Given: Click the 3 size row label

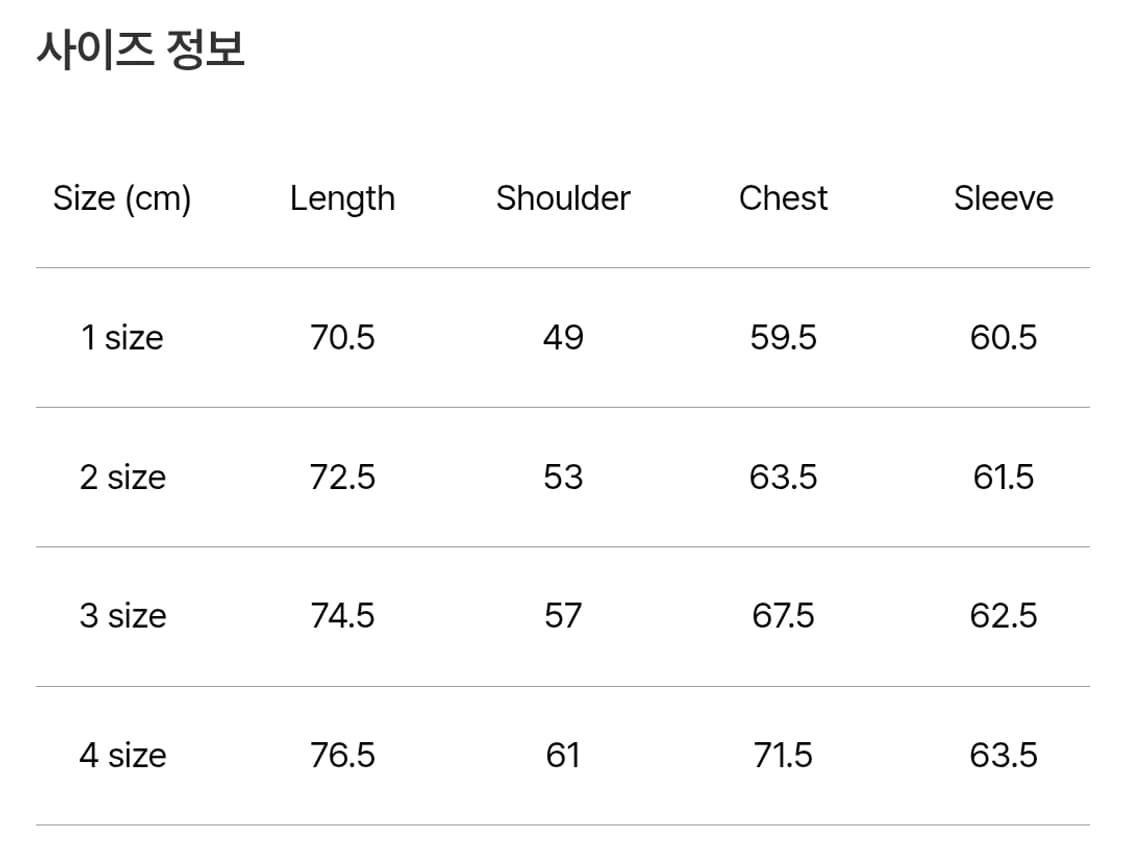Looking at the screenshot, I should tap(122, 616).
